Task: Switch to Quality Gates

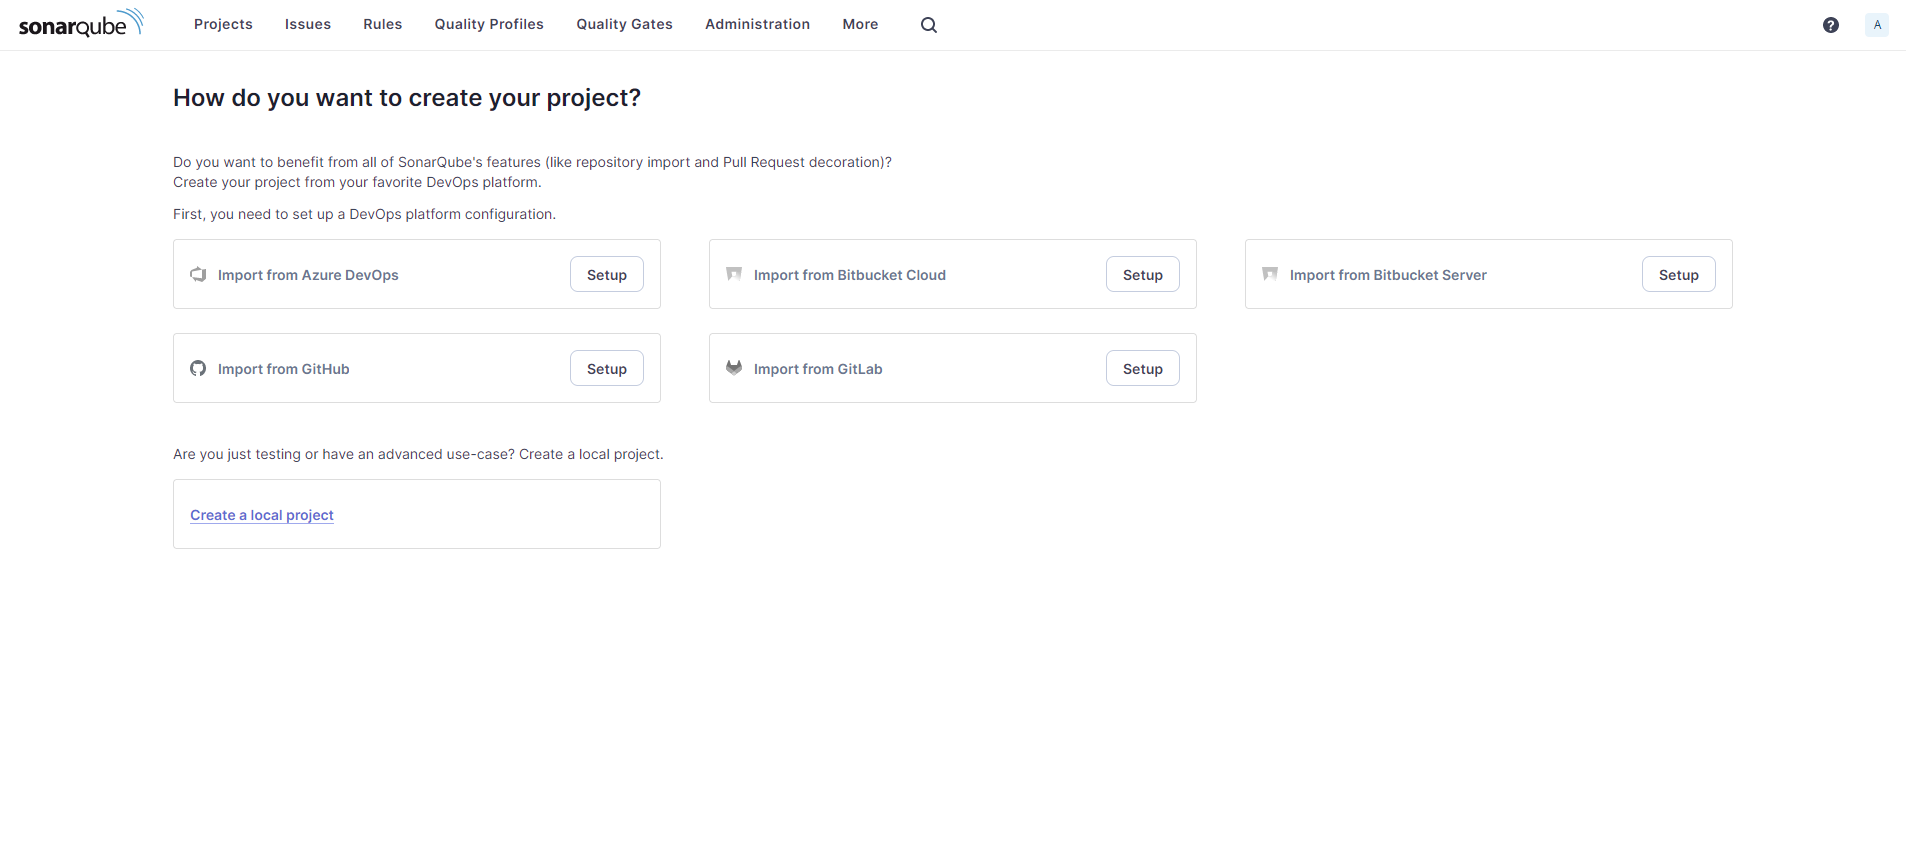Action: 625,24
